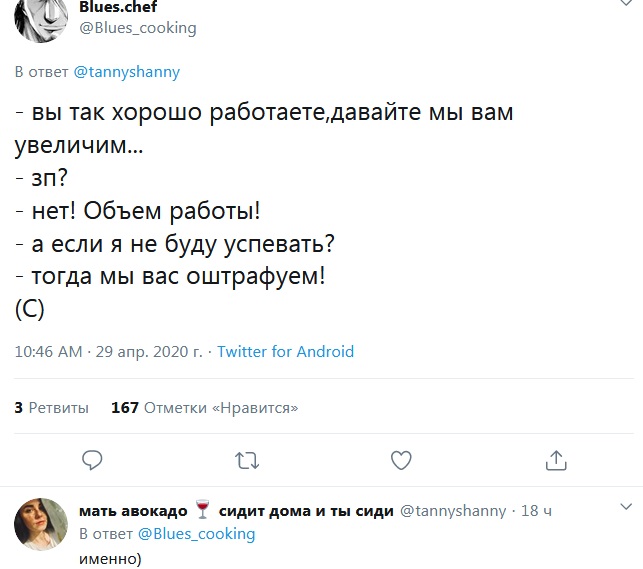The width and height of the screenshot is (643, 569).
Task: Click the reply speech bubble icon
Action: point(92,460)
